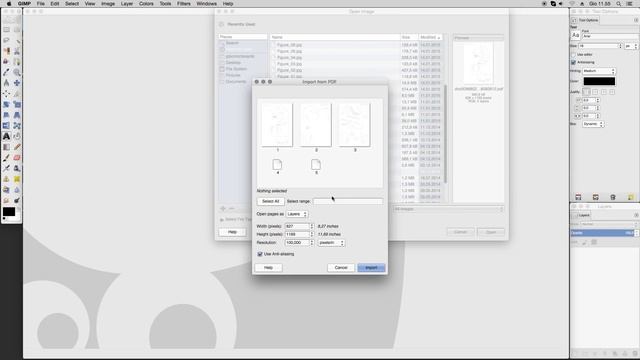The image size is (640, 360).
Task: Select PDF page 3 thumbnail
Action: (354, 125)
